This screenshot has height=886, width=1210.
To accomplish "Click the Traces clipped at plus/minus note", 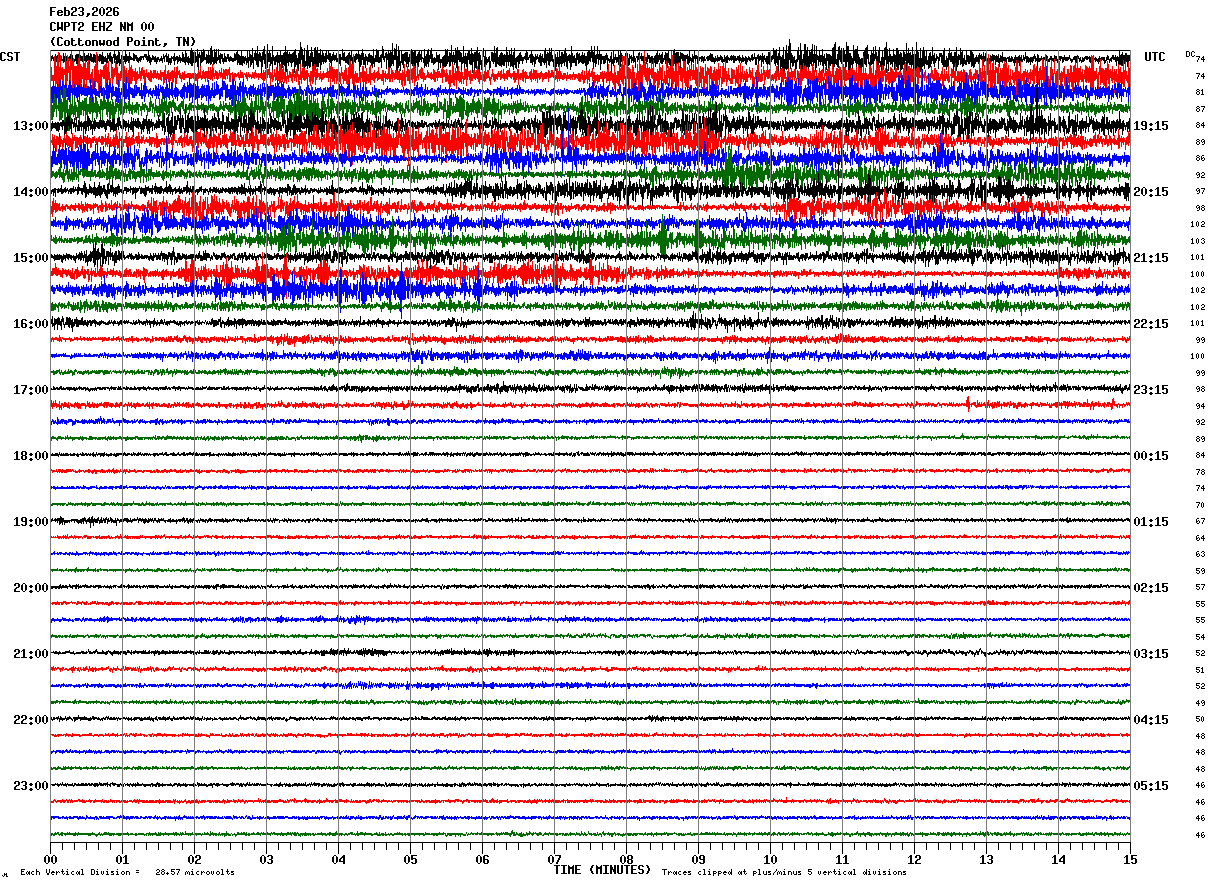I will click(784, 873).
